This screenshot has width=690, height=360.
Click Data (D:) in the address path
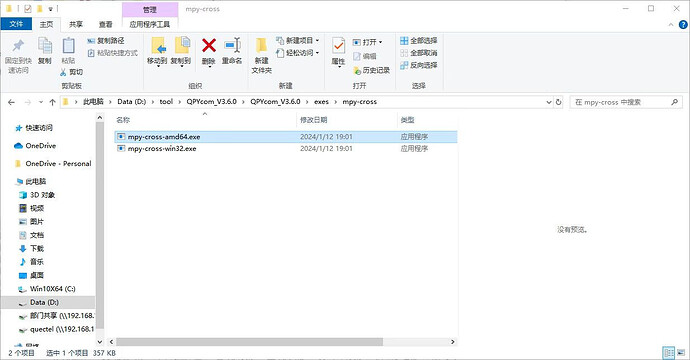tap(132, 102)
